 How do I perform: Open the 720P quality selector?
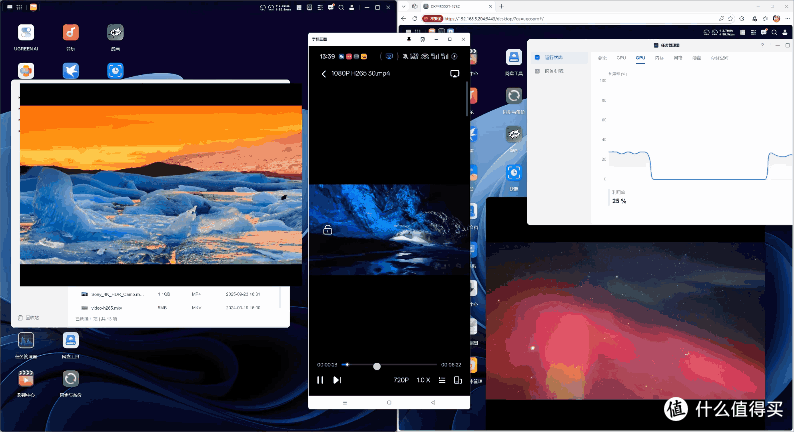pyautogui.click(x=401, y=380)
